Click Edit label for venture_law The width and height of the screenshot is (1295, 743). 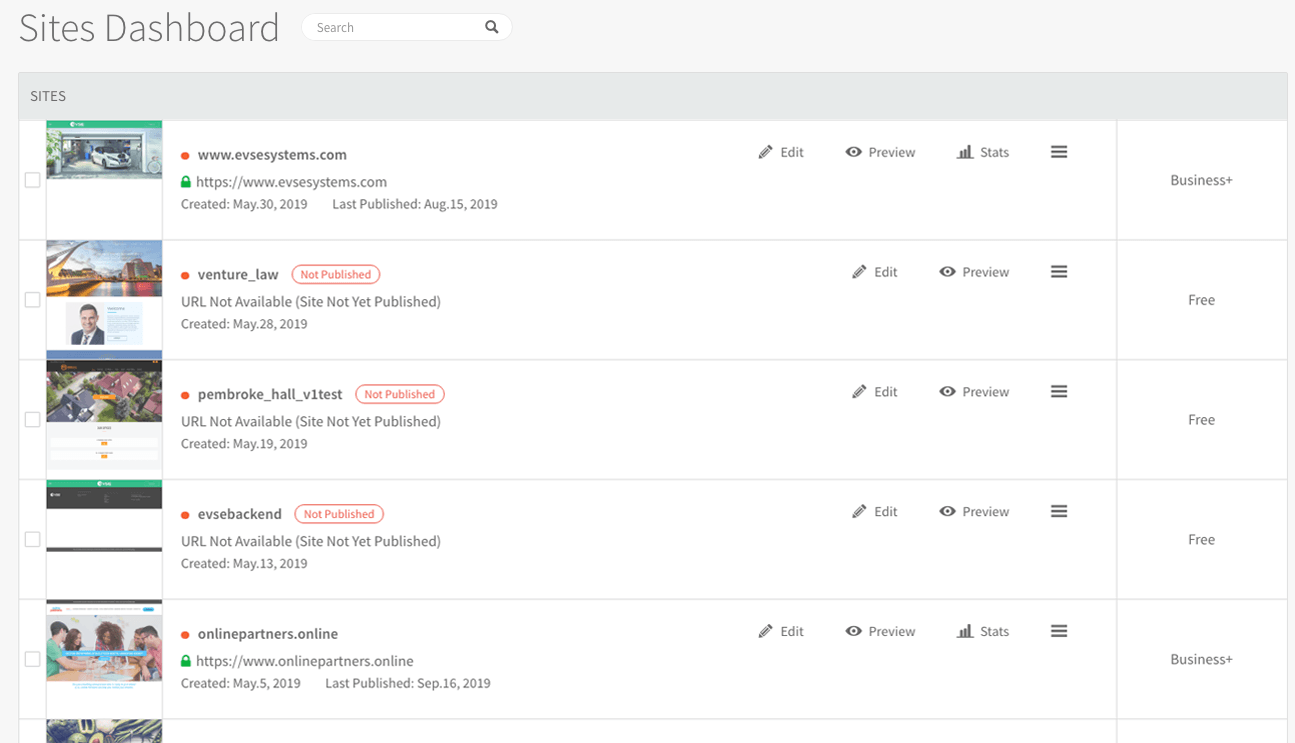(886, 272)
